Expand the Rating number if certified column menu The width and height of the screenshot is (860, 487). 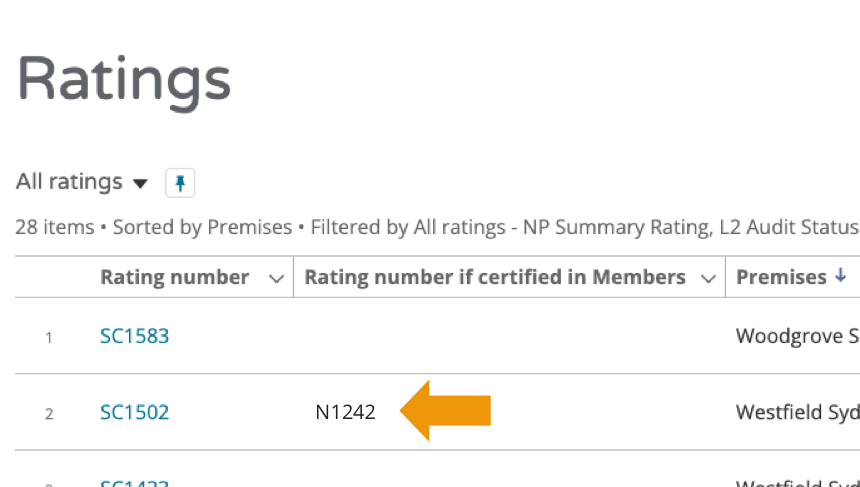click(x=710, y=278)
